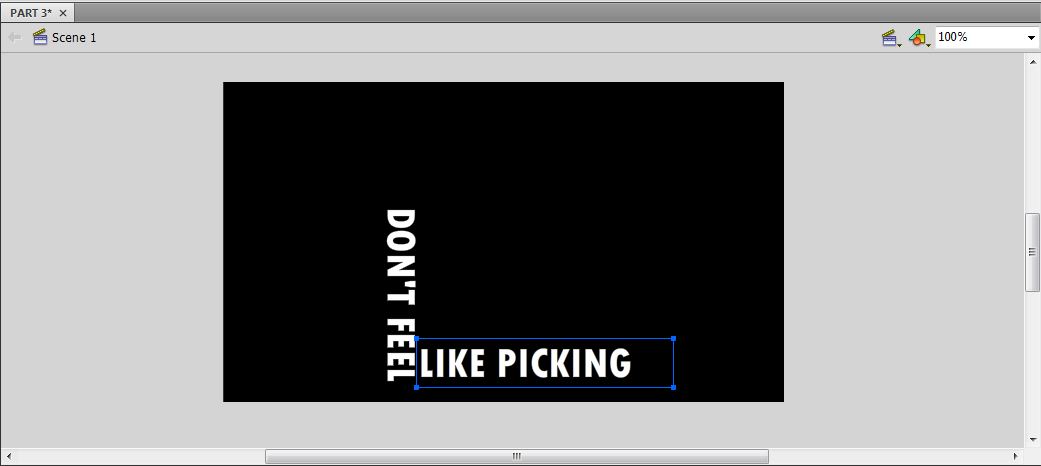Click the back arrow in edit bar
This screenshot has height=466, width=1041.
pyautogui.click(x=14, y=38)
